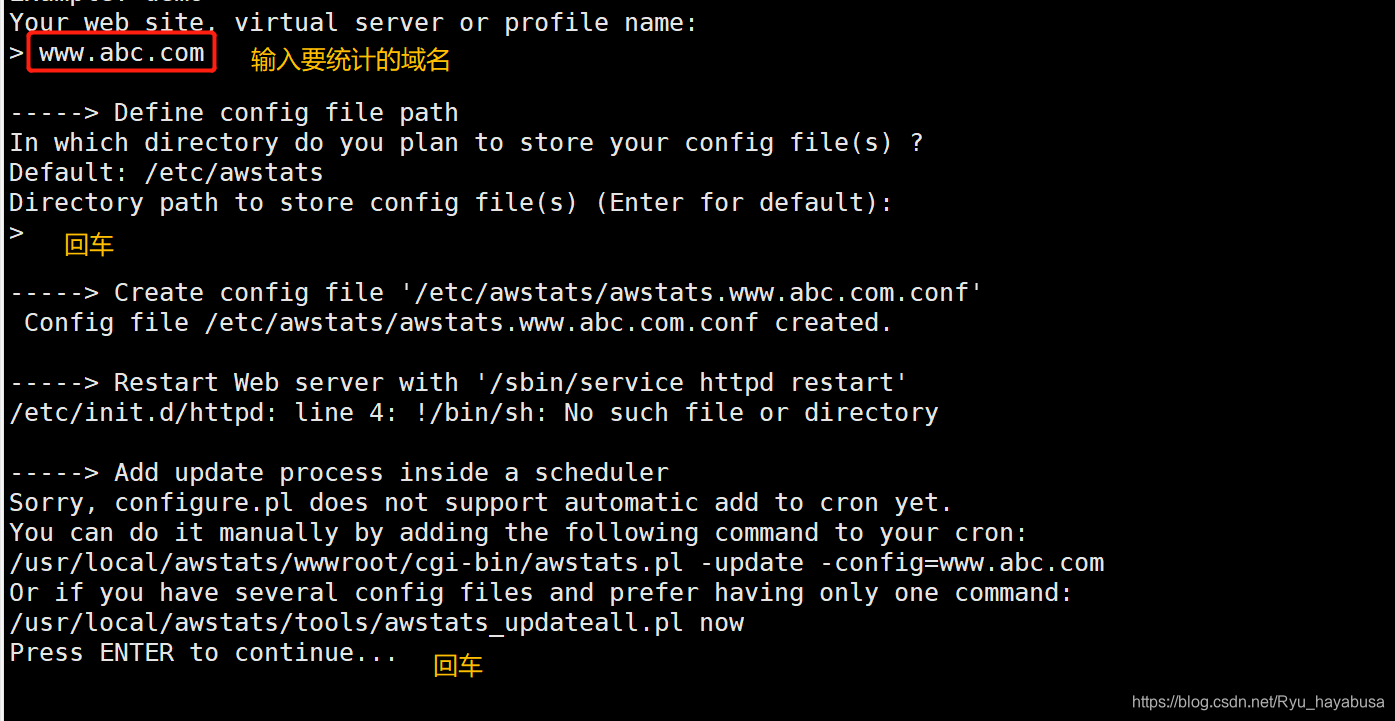Click the line 'Your web site, virtual server or profile name:'
Screen dimensions: 1395x721
pos(353,23)
